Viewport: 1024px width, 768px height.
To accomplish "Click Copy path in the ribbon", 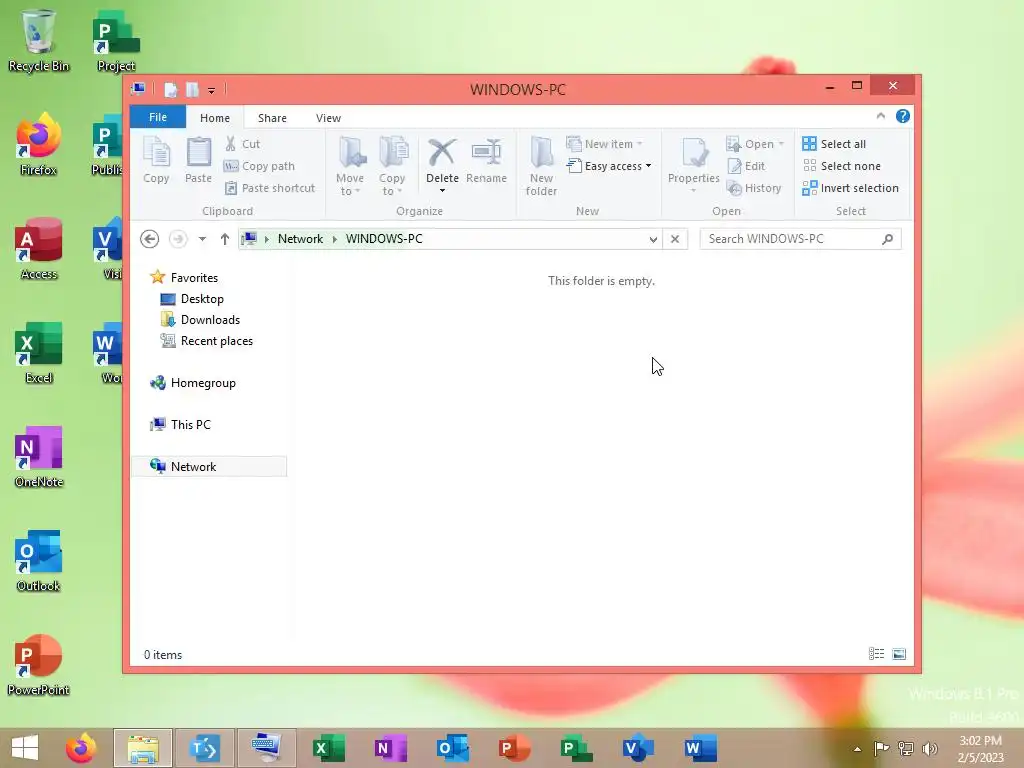I will [x=259, y=166].
